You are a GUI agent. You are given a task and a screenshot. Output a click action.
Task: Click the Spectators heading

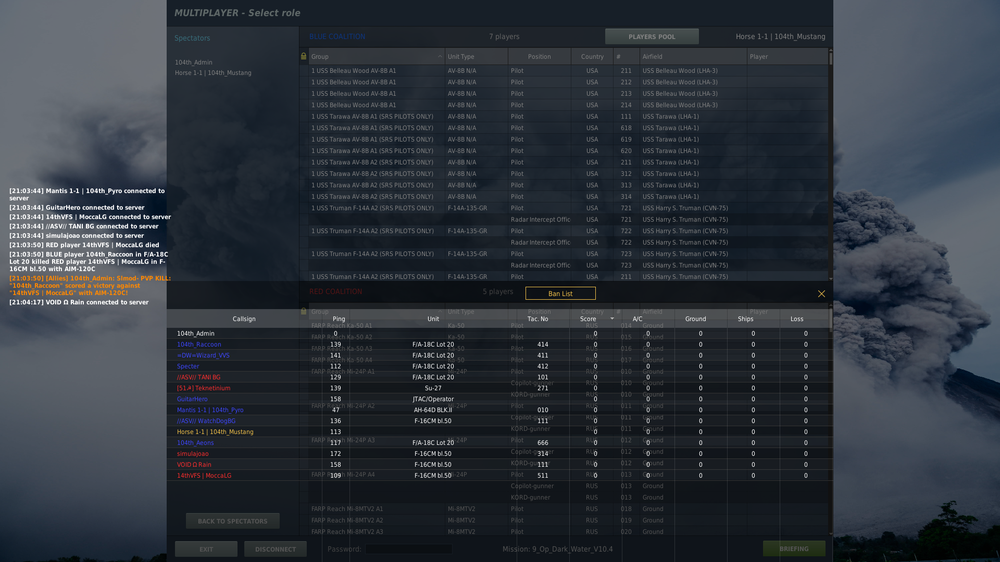coord(192,38)
